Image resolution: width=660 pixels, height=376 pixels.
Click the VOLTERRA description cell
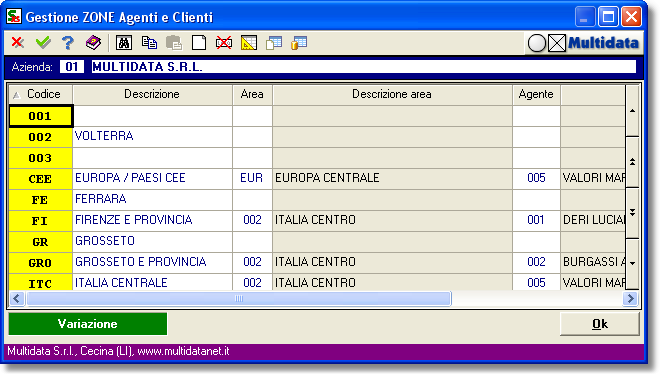tap(152, 137)
